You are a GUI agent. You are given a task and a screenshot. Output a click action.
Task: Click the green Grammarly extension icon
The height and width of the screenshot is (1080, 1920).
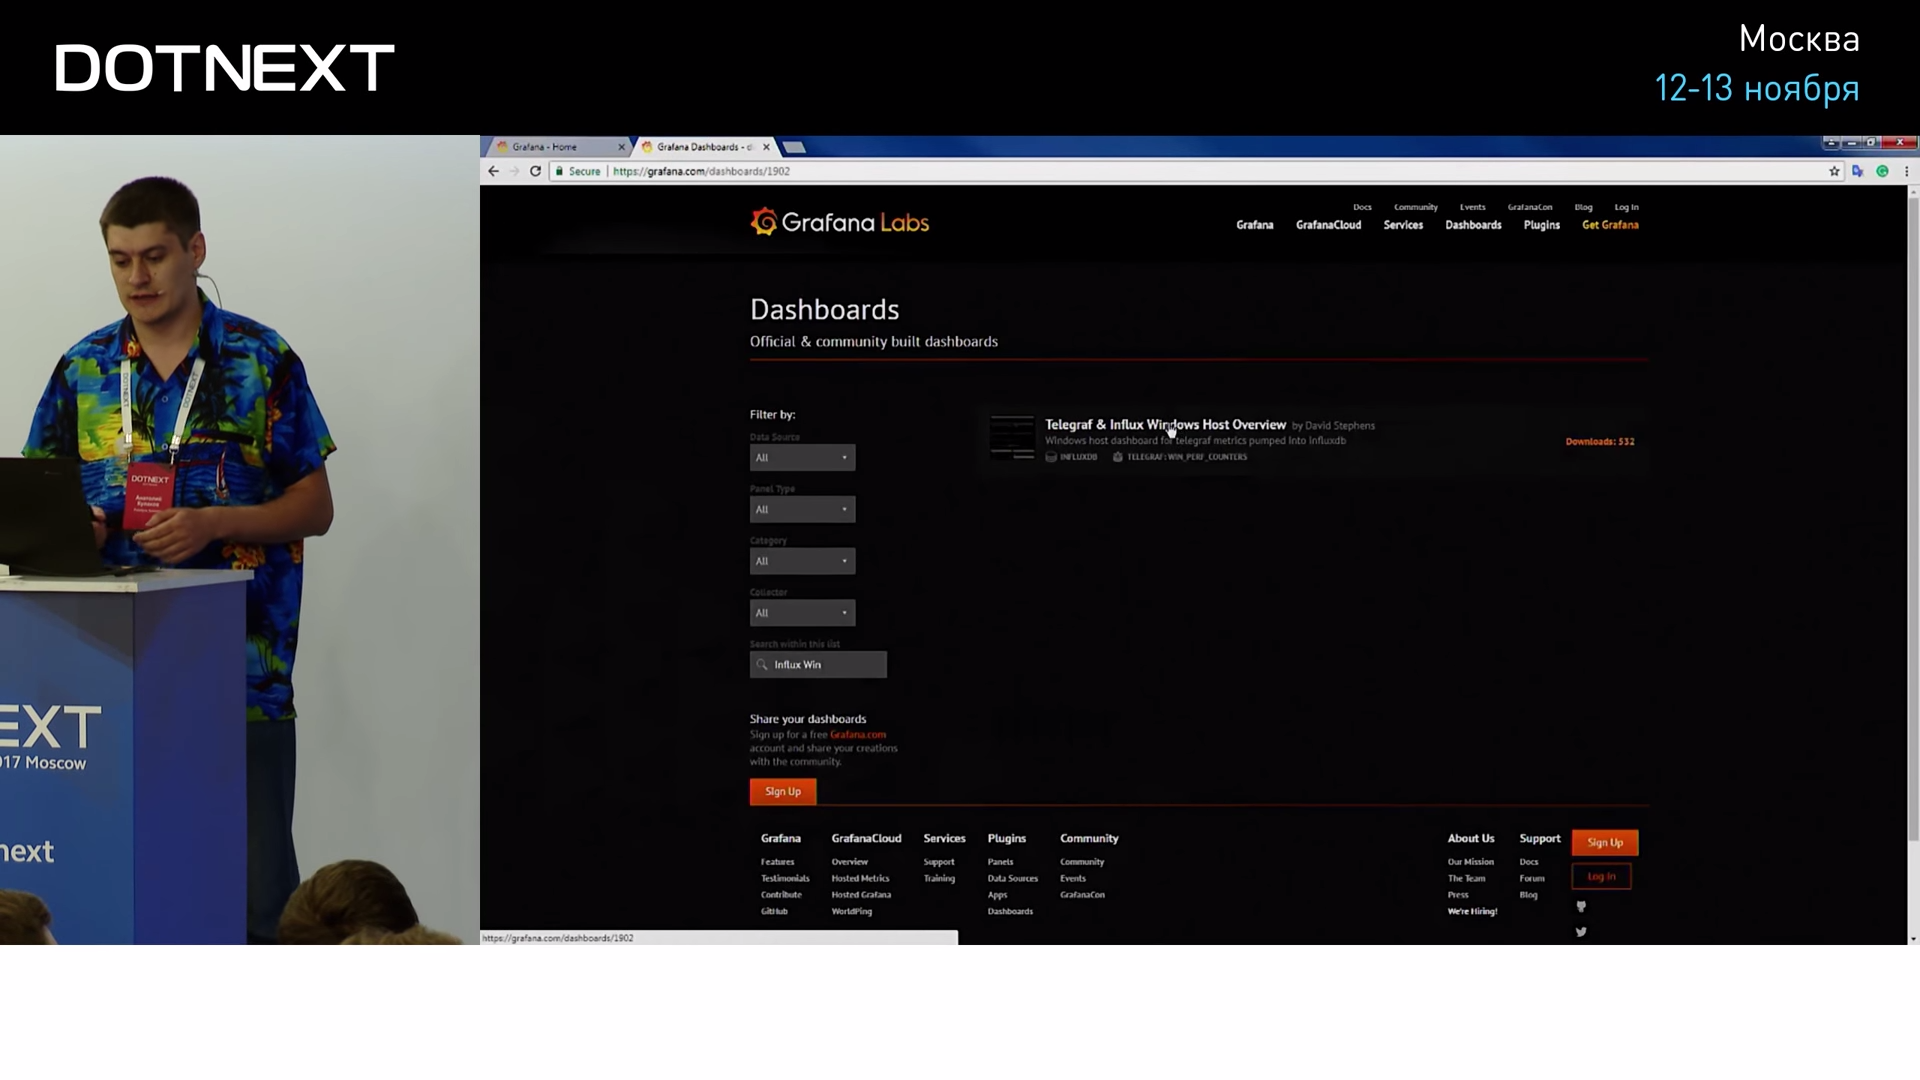tap(1882, 171)
